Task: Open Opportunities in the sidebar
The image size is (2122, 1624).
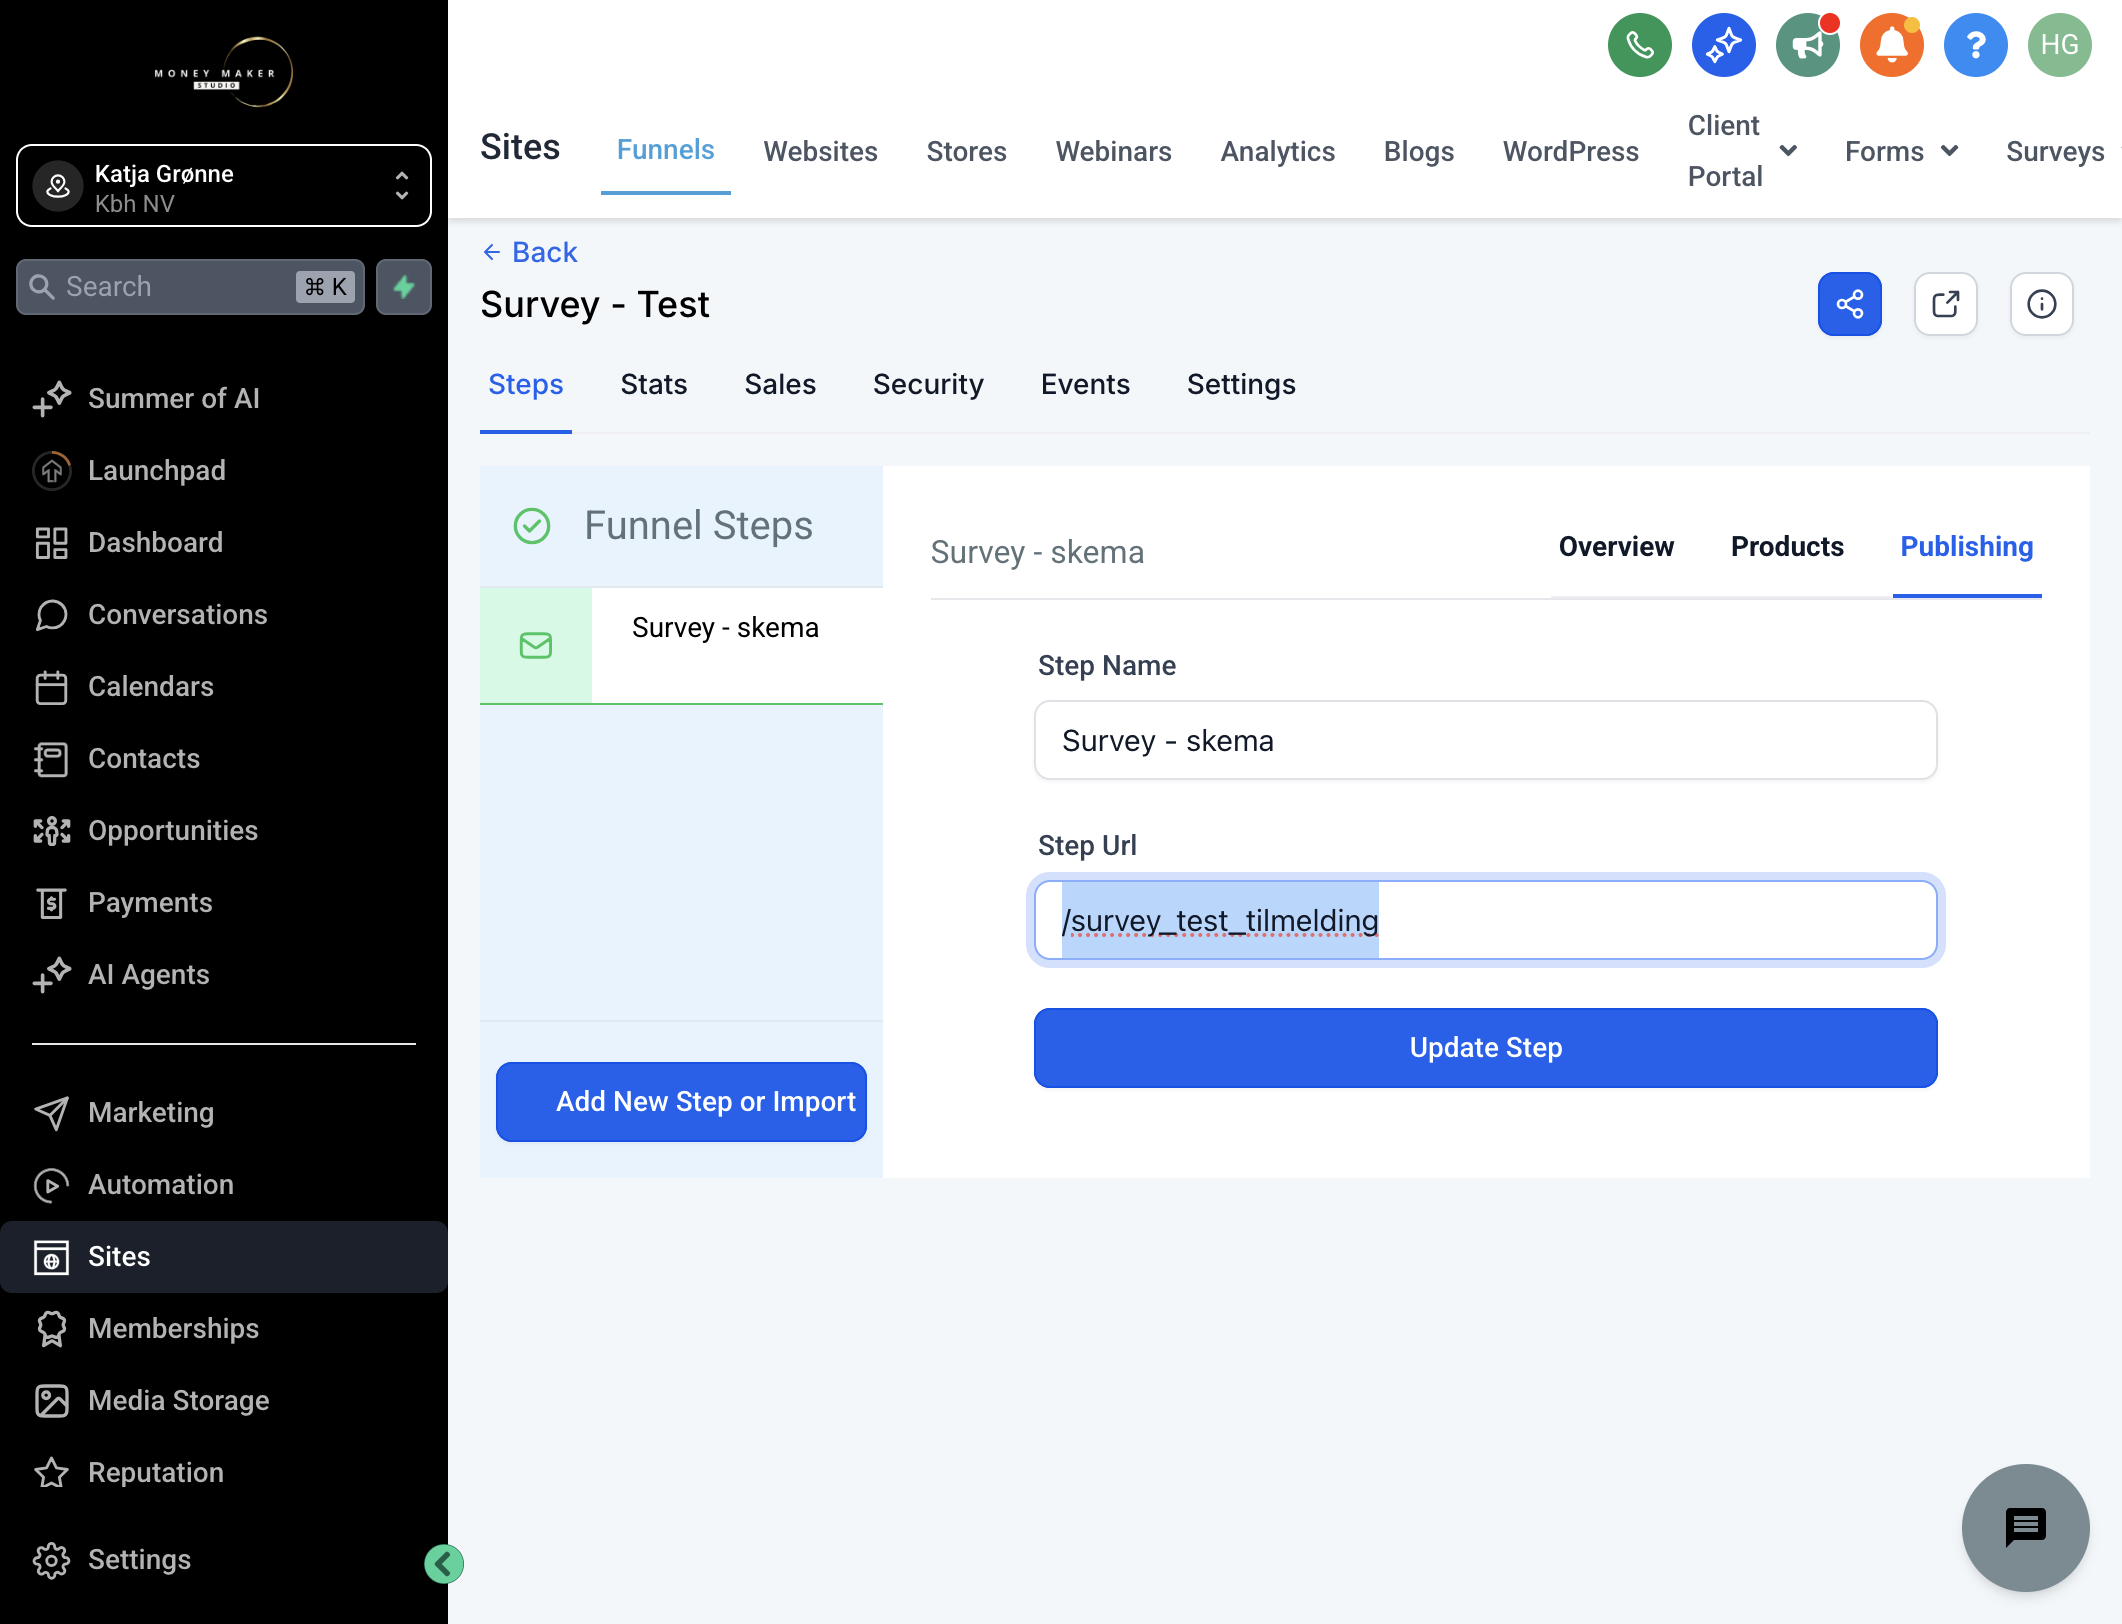Action: (224, 830)
